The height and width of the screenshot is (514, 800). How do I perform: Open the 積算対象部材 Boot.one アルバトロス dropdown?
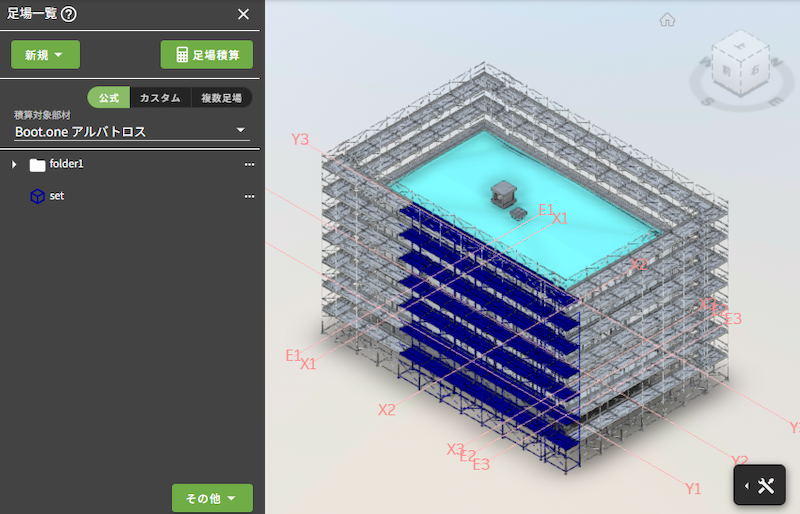pyautogui.click(x=130, y=131)
